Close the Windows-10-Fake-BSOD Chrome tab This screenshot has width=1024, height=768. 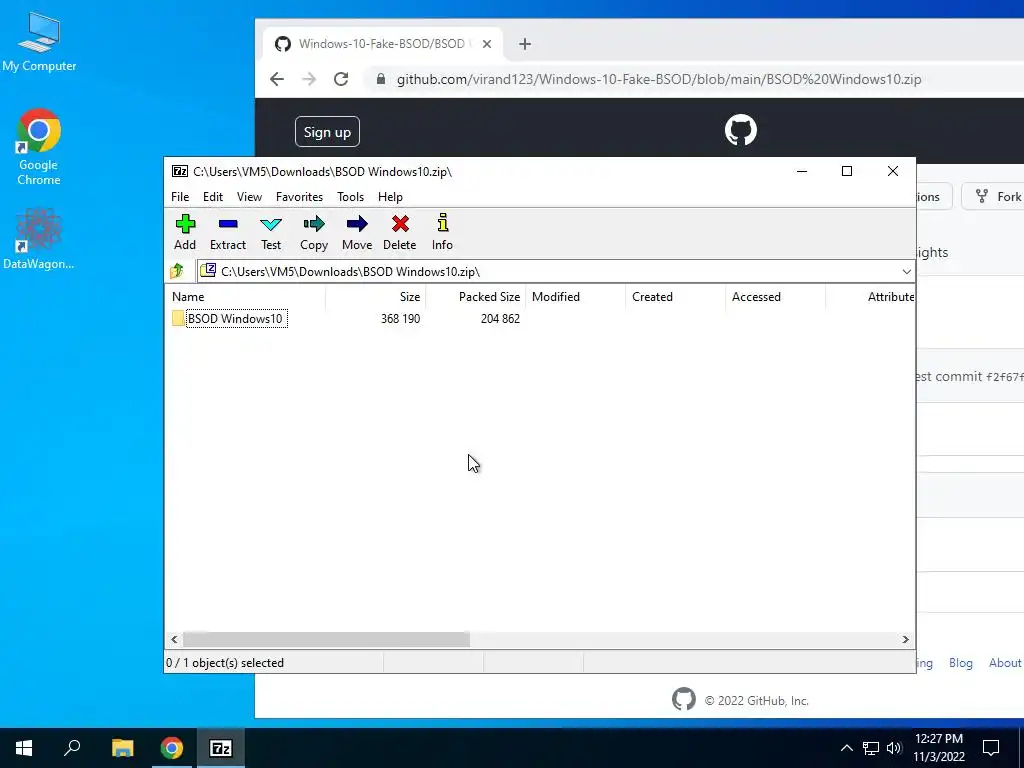click(x=487, y=44)
